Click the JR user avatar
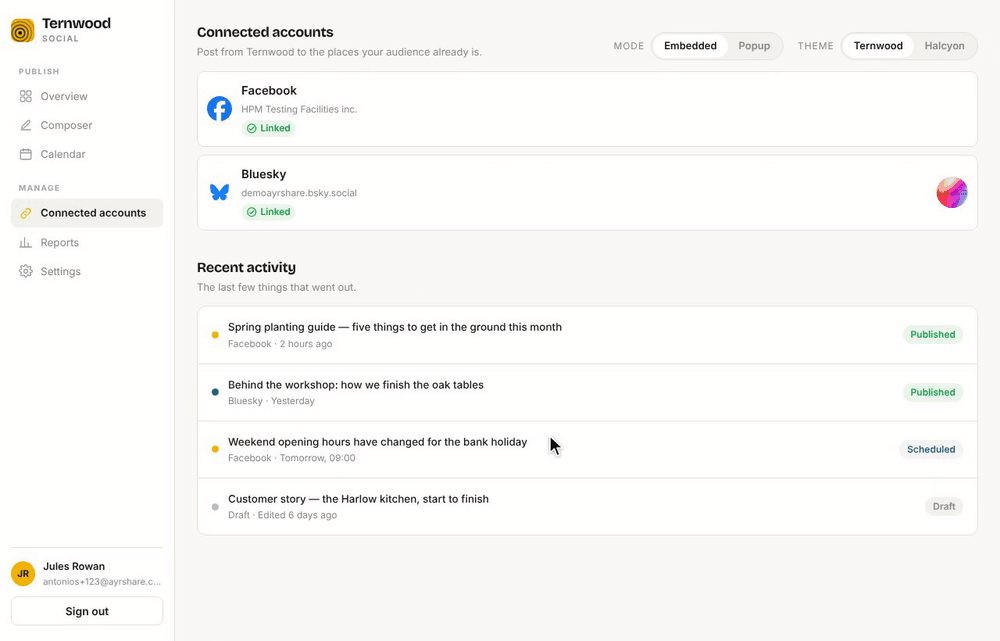Viewport: 1000px width, 641px height. click(23, 573)
